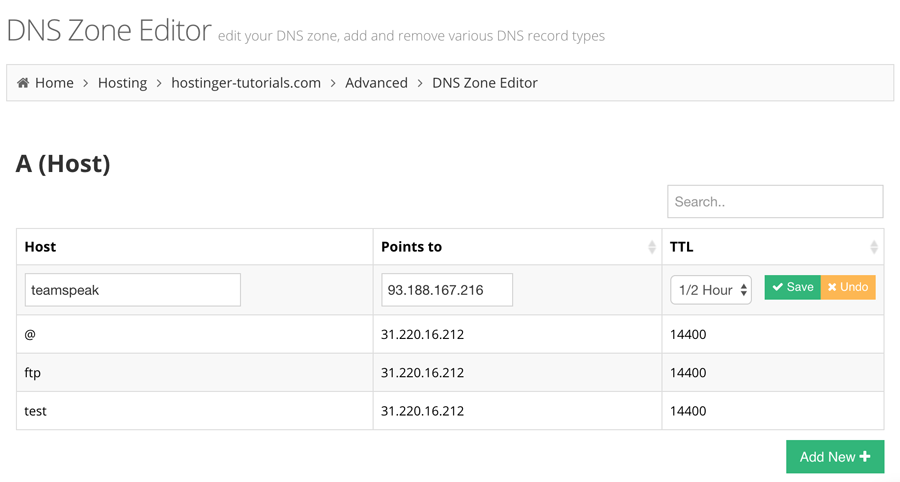
Task: Undo changes to the teamspeak record
Action: [x=848, y=288]
